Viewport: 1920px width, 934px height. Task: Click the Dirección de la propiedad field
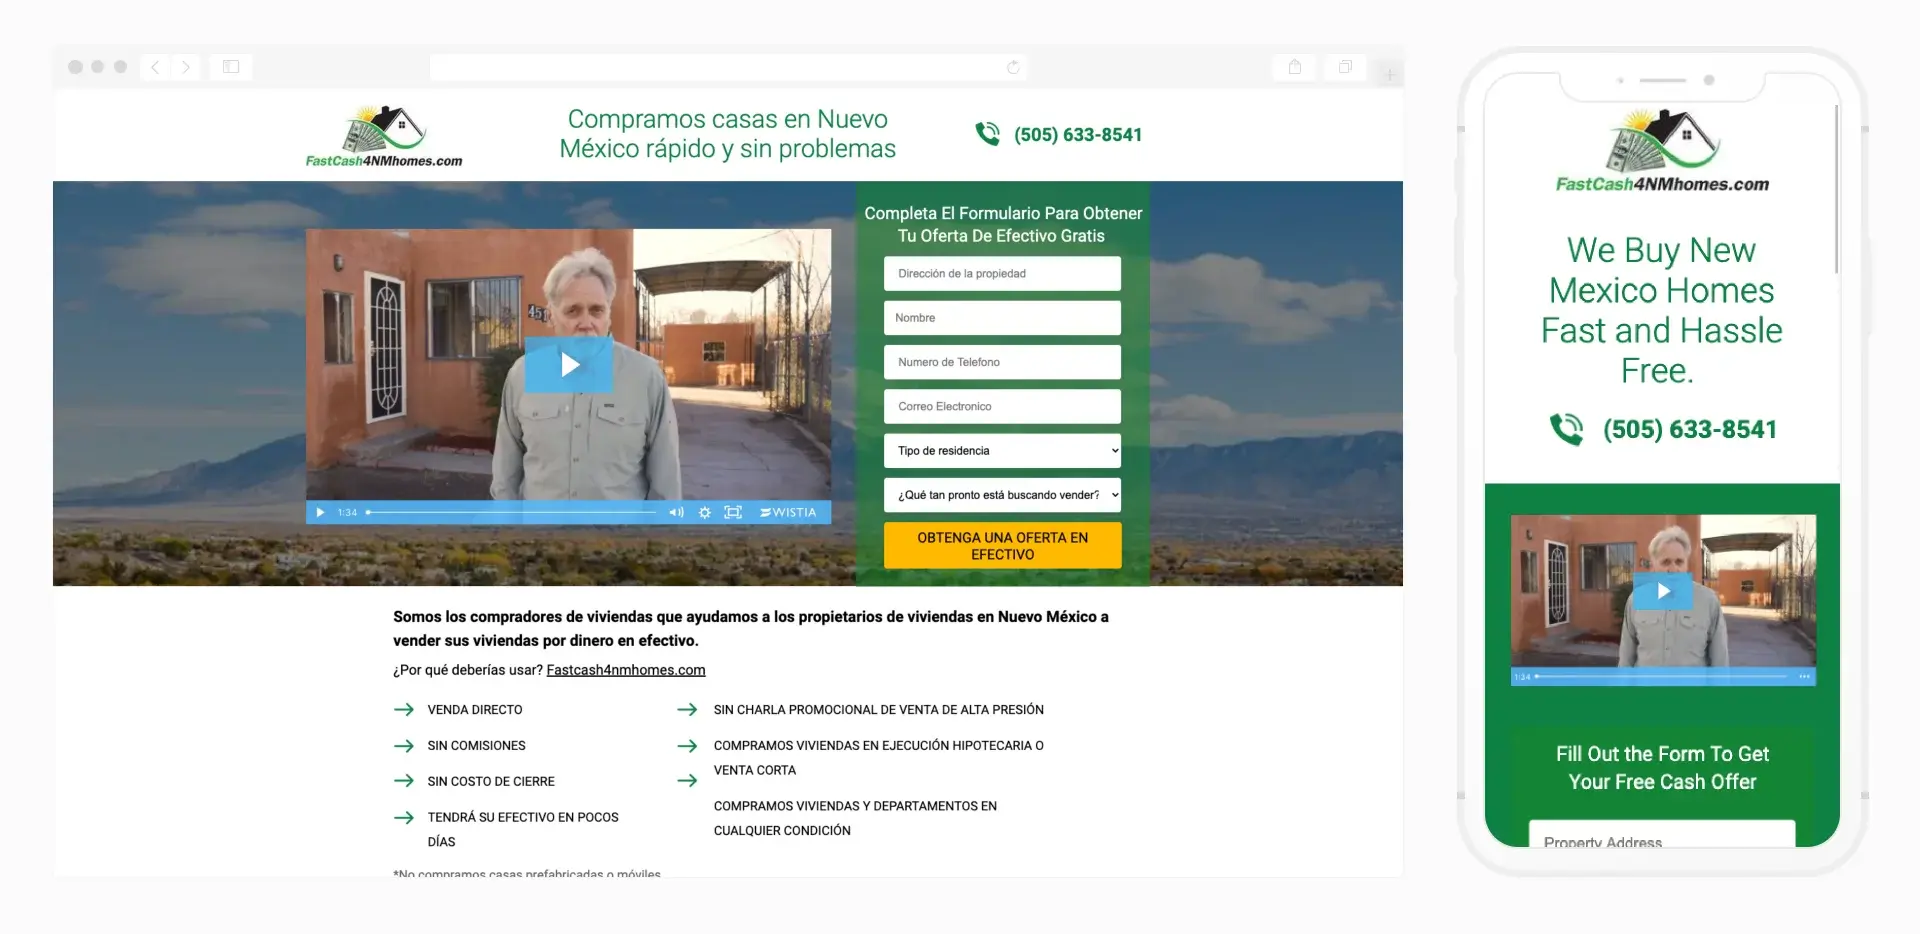pos(1002,274)
